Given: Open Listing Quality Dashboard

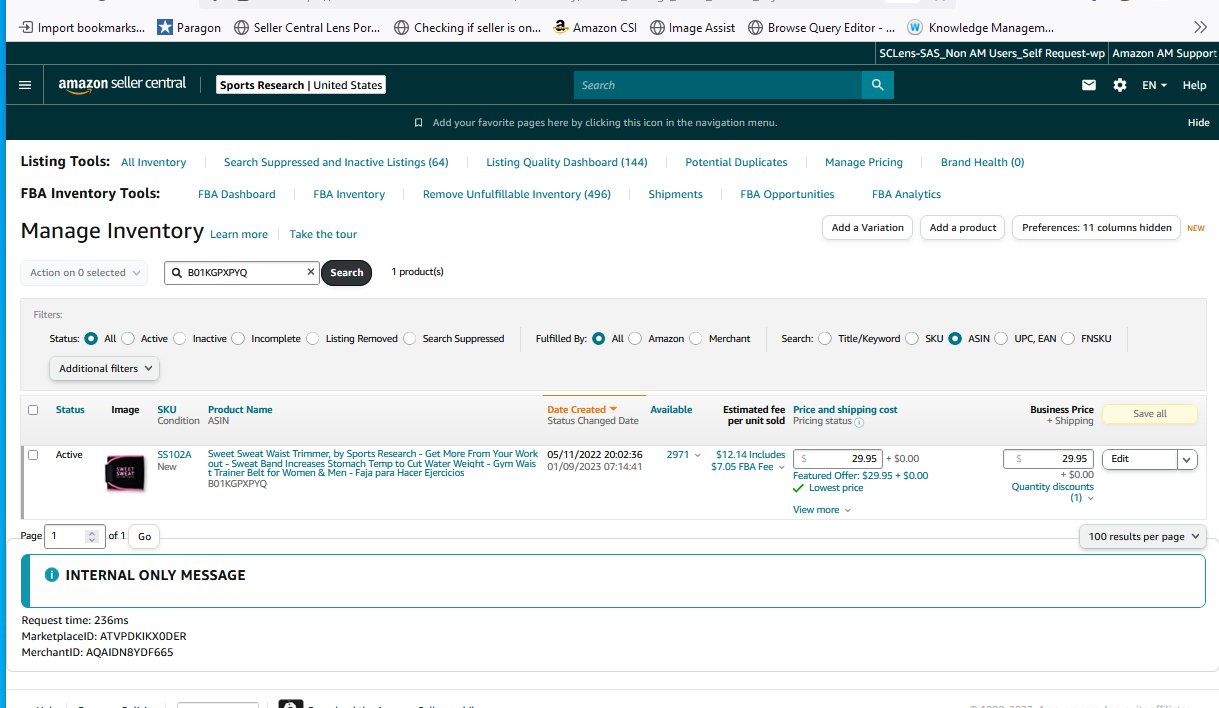Looking at the screenshot, I should pyautogui.click(x=567, y=162).
